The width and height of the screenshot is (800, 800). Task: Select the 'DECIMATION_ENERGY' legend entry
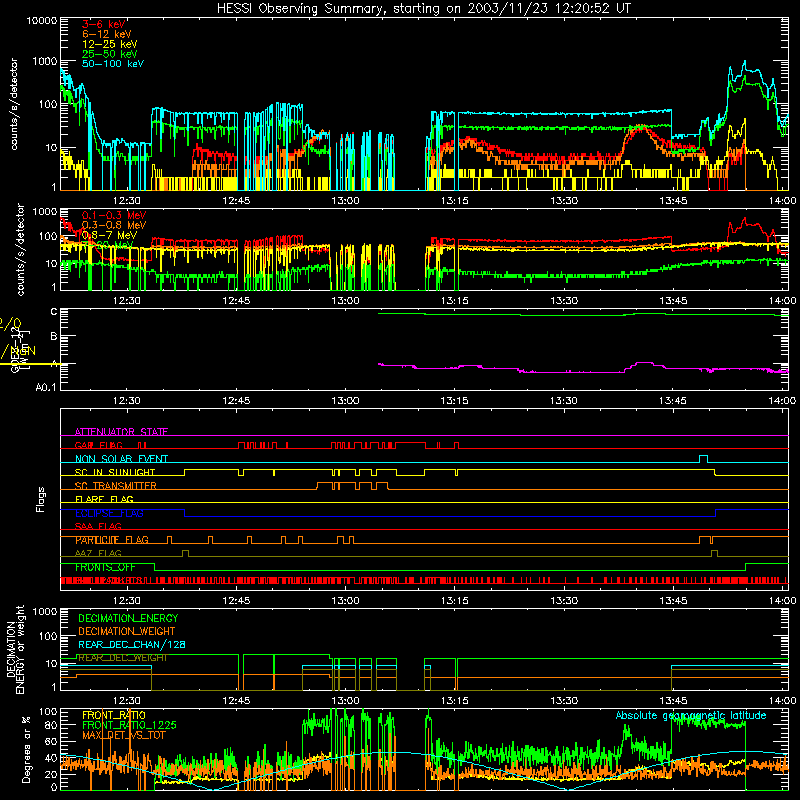pyautogui.click(x=128, y=618)
